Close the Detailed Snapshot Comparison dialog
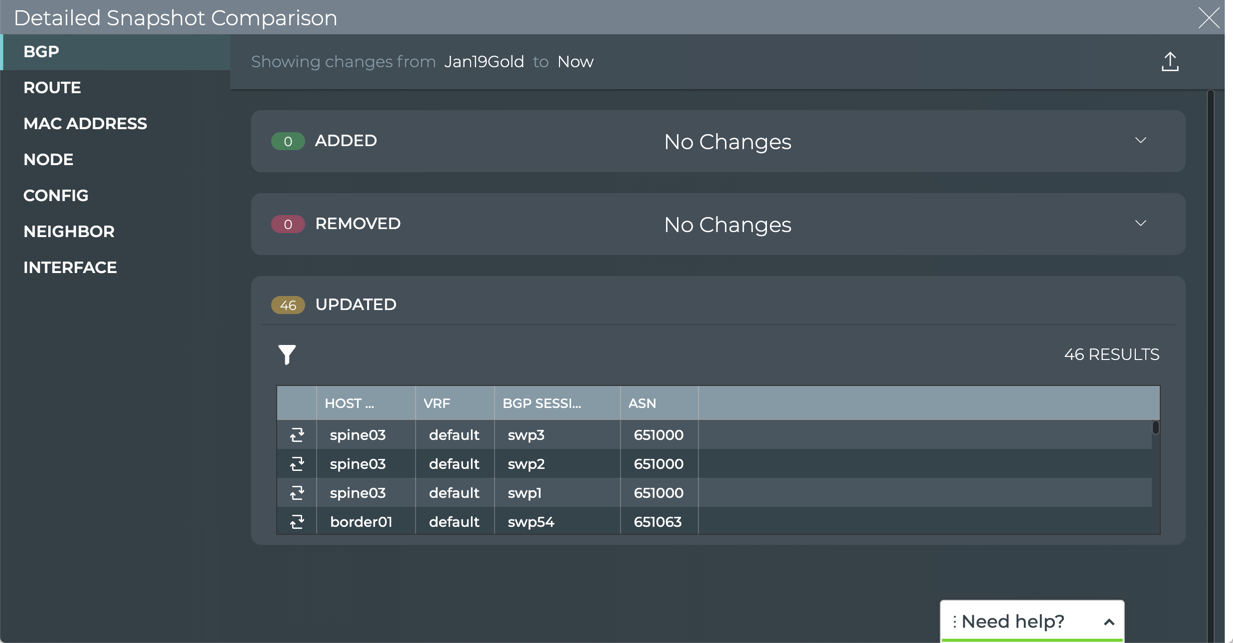 1208,18
